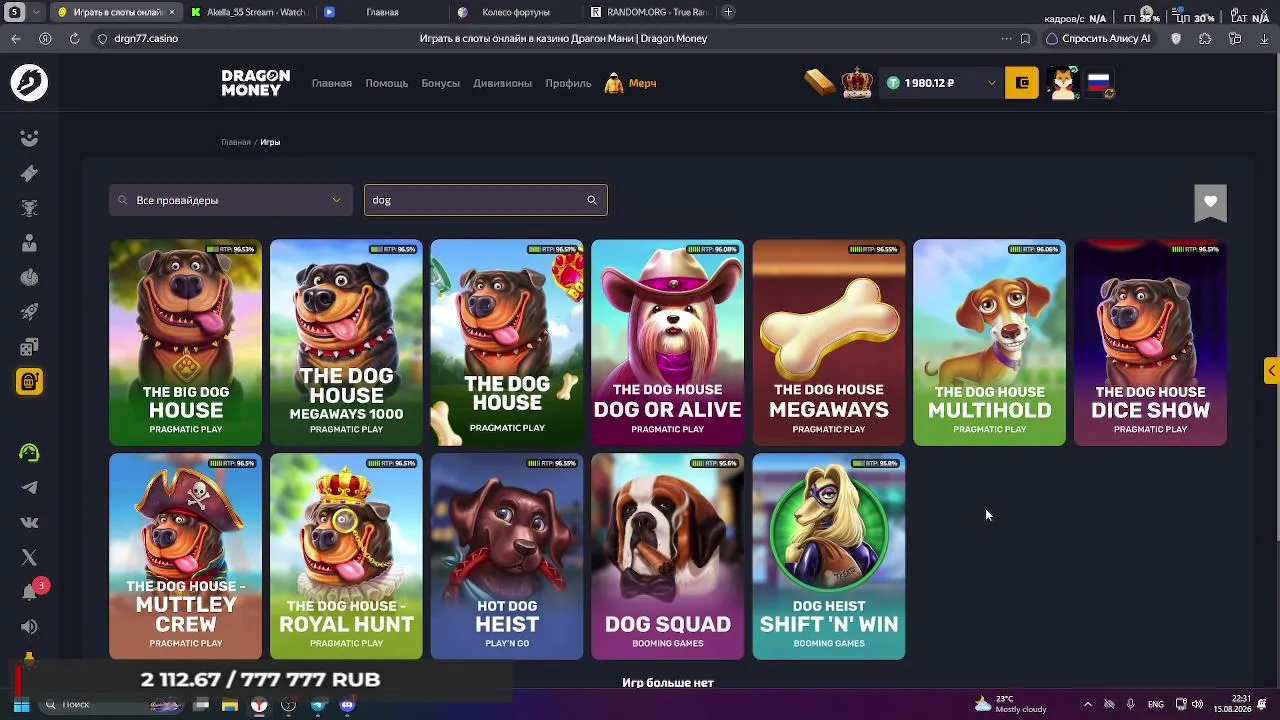Click the game search input field
Image resolution: width=1280 pixels, height=720 pixels.
(x=486, y=200)
